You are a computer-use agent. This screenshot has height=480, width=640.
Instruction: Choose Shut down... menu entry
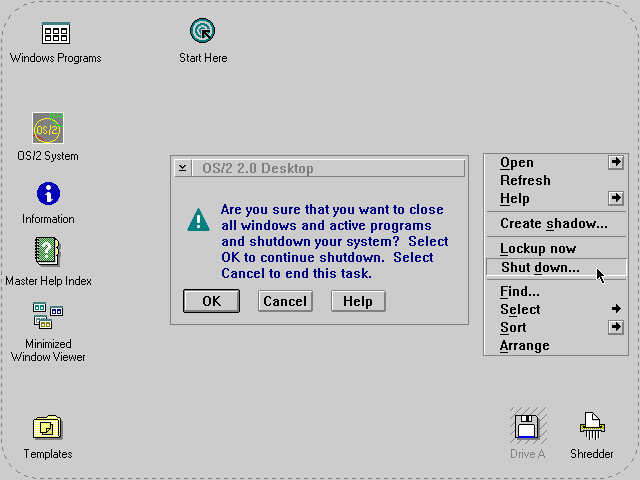coord(556,267)
